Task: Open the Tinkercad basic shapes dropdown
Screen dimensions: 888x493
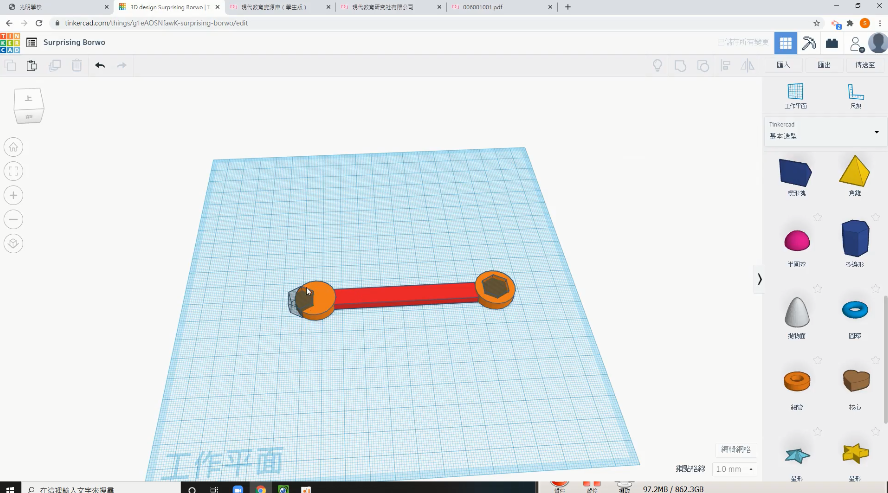Action: [824, 131]
